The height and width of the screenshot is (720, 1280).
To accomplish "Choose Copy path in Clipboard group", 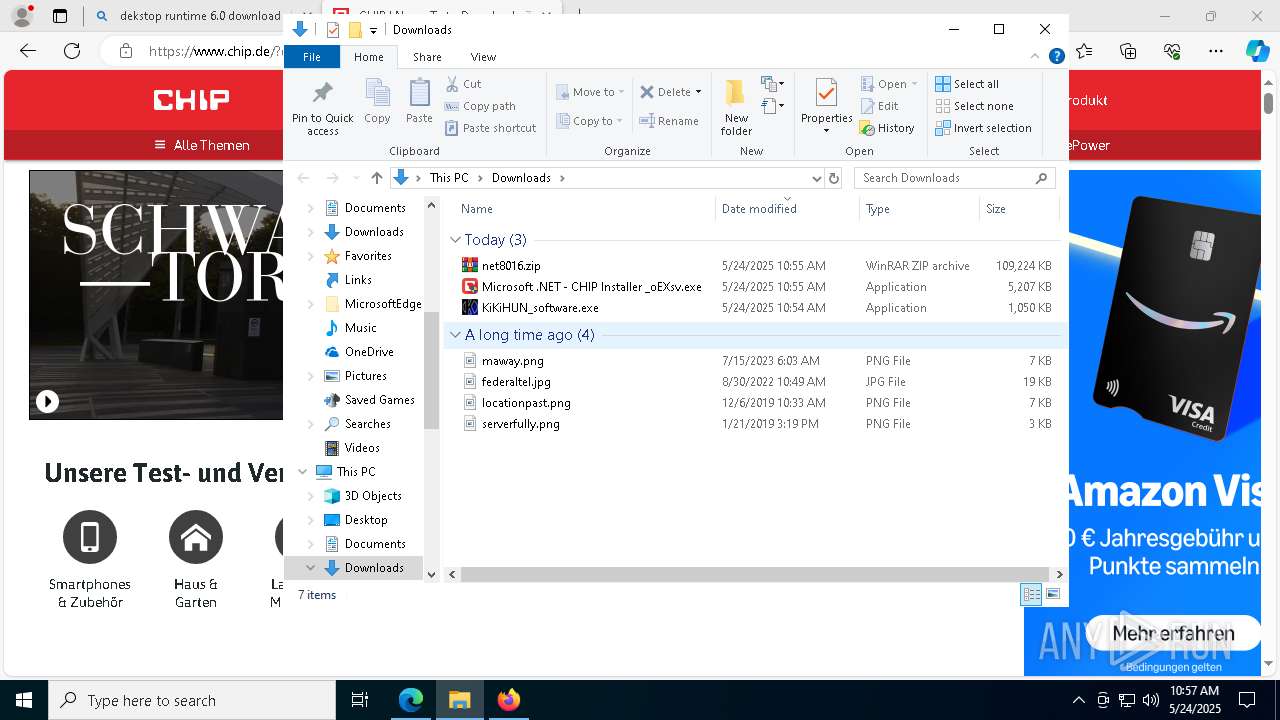I will (480, 106).
